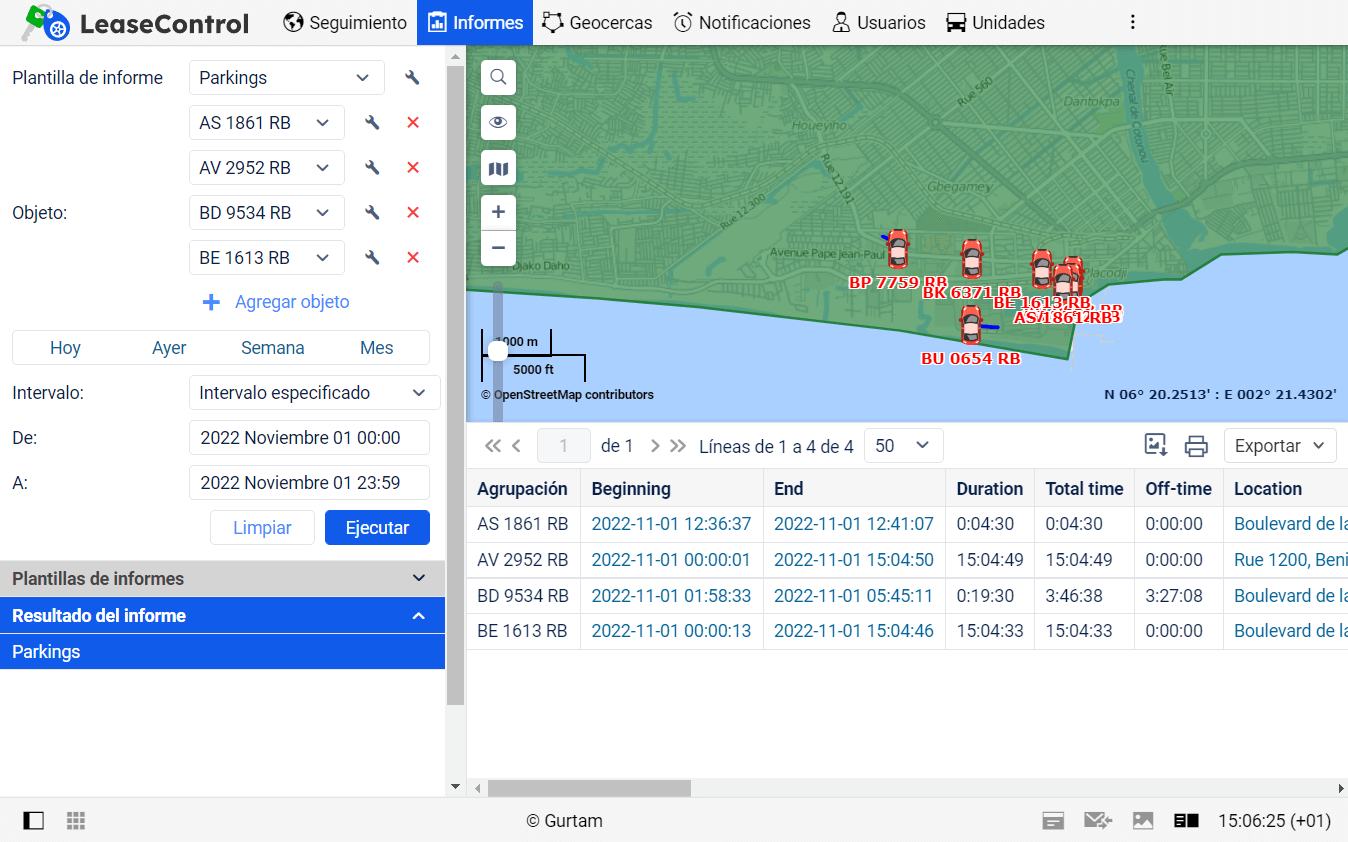The width and height of the screenshot is (1348, 842).
Task: Go to first page of results
Action: [x=492, y=446]
